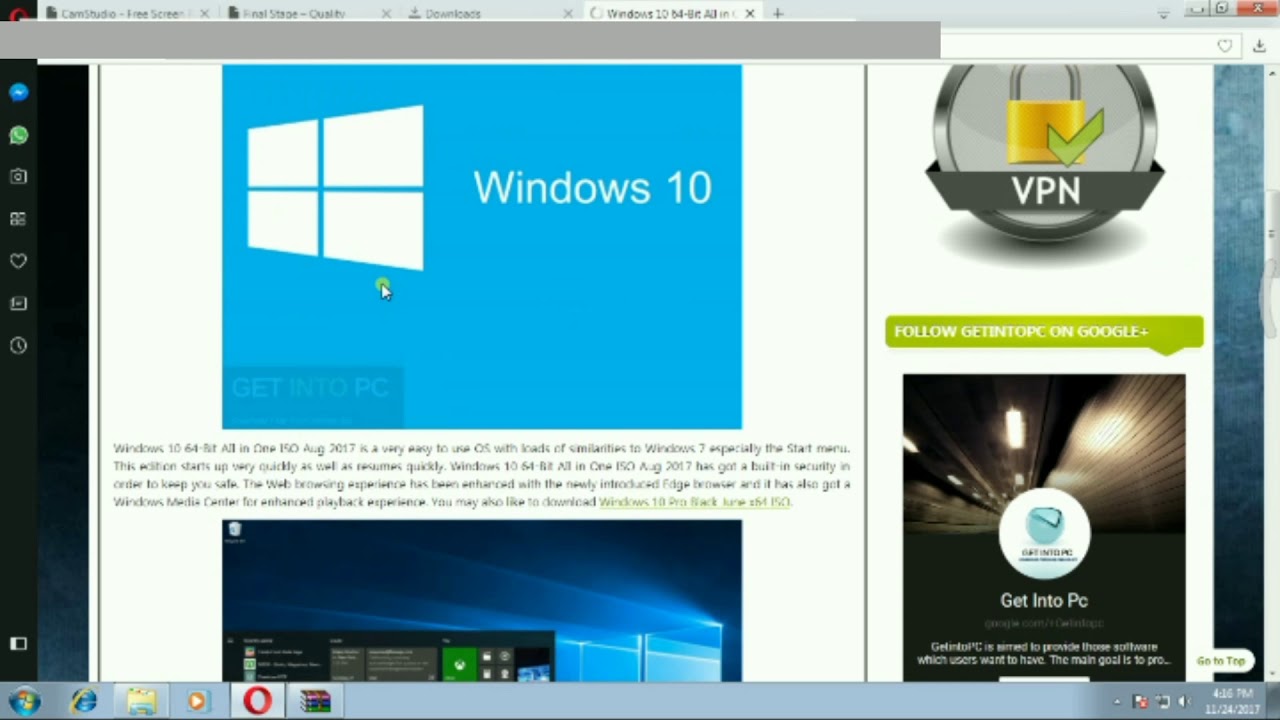Close the Windows 10 64-Bit tab
Image resolution: width=1280 pixels, height=720 pixels.
click(749, 14)
